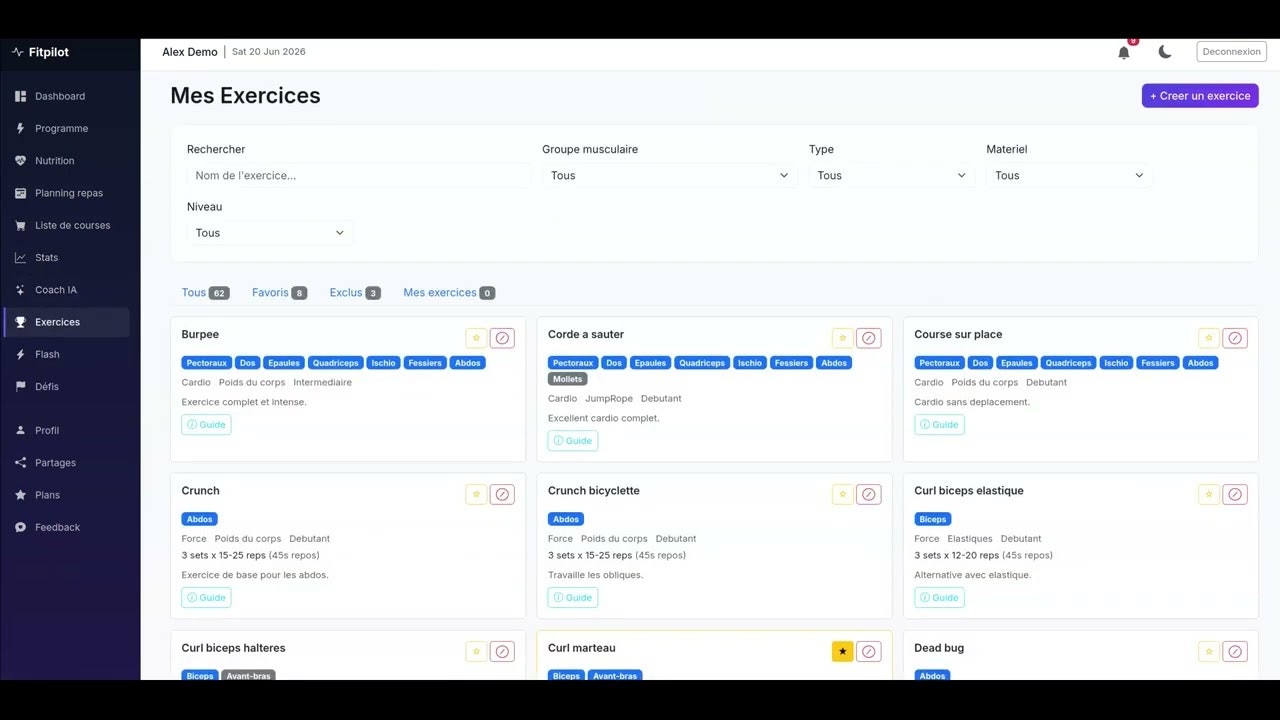Exclude Curl marteau exercise
The height and width of the screenshot is (720, 1280).
(869, 651)
